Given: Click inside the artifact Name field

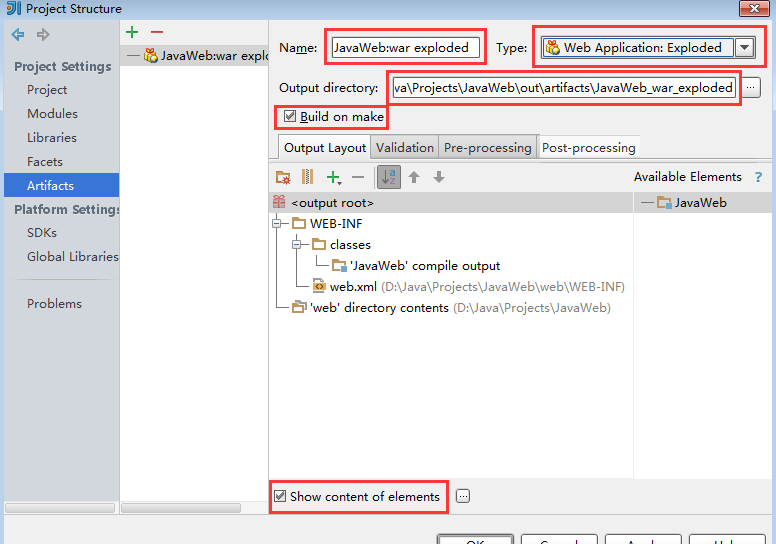Looking at the screenshot, I should coord(406,48).
